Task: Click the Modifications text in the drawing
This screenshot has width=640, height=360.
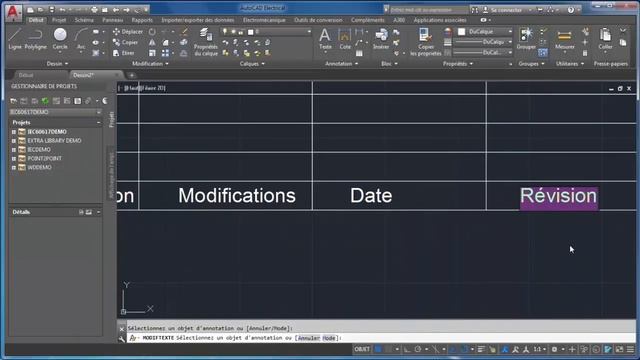Action: [237, 196]
